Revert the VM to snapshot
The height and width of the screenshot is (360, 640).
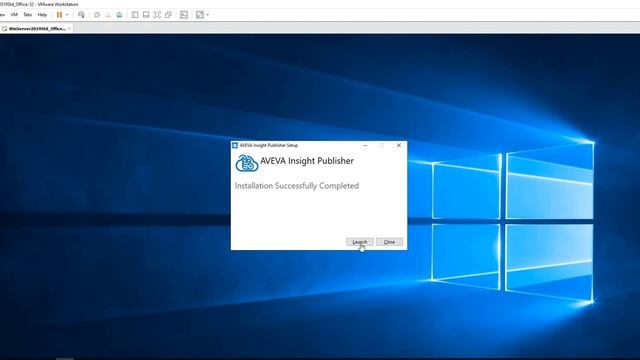click(x=108, y=15)
